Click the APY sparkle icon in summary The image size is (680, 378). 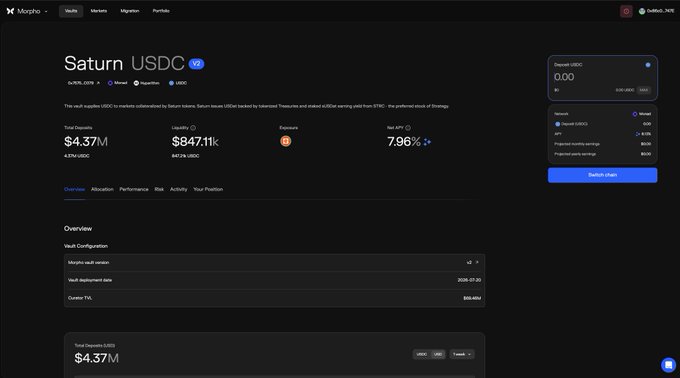pyautogui.click(x=638, y=134)
